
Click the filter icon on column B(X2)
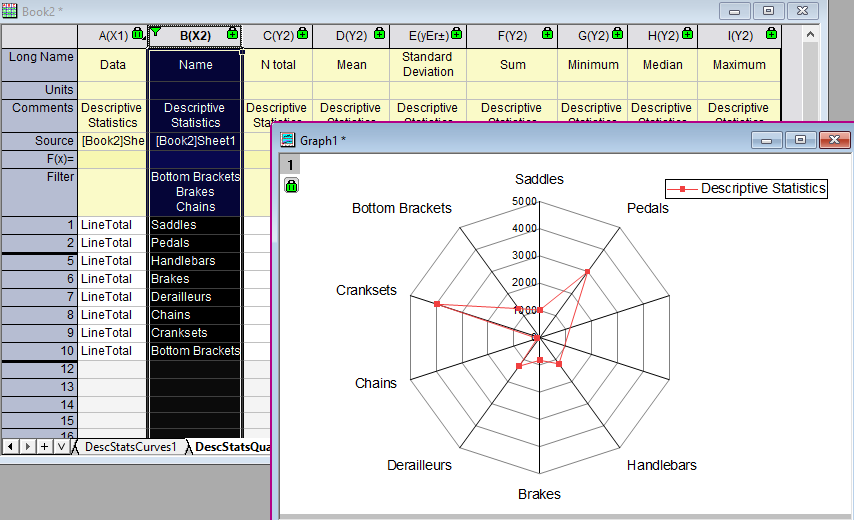[x=155, y=33]
